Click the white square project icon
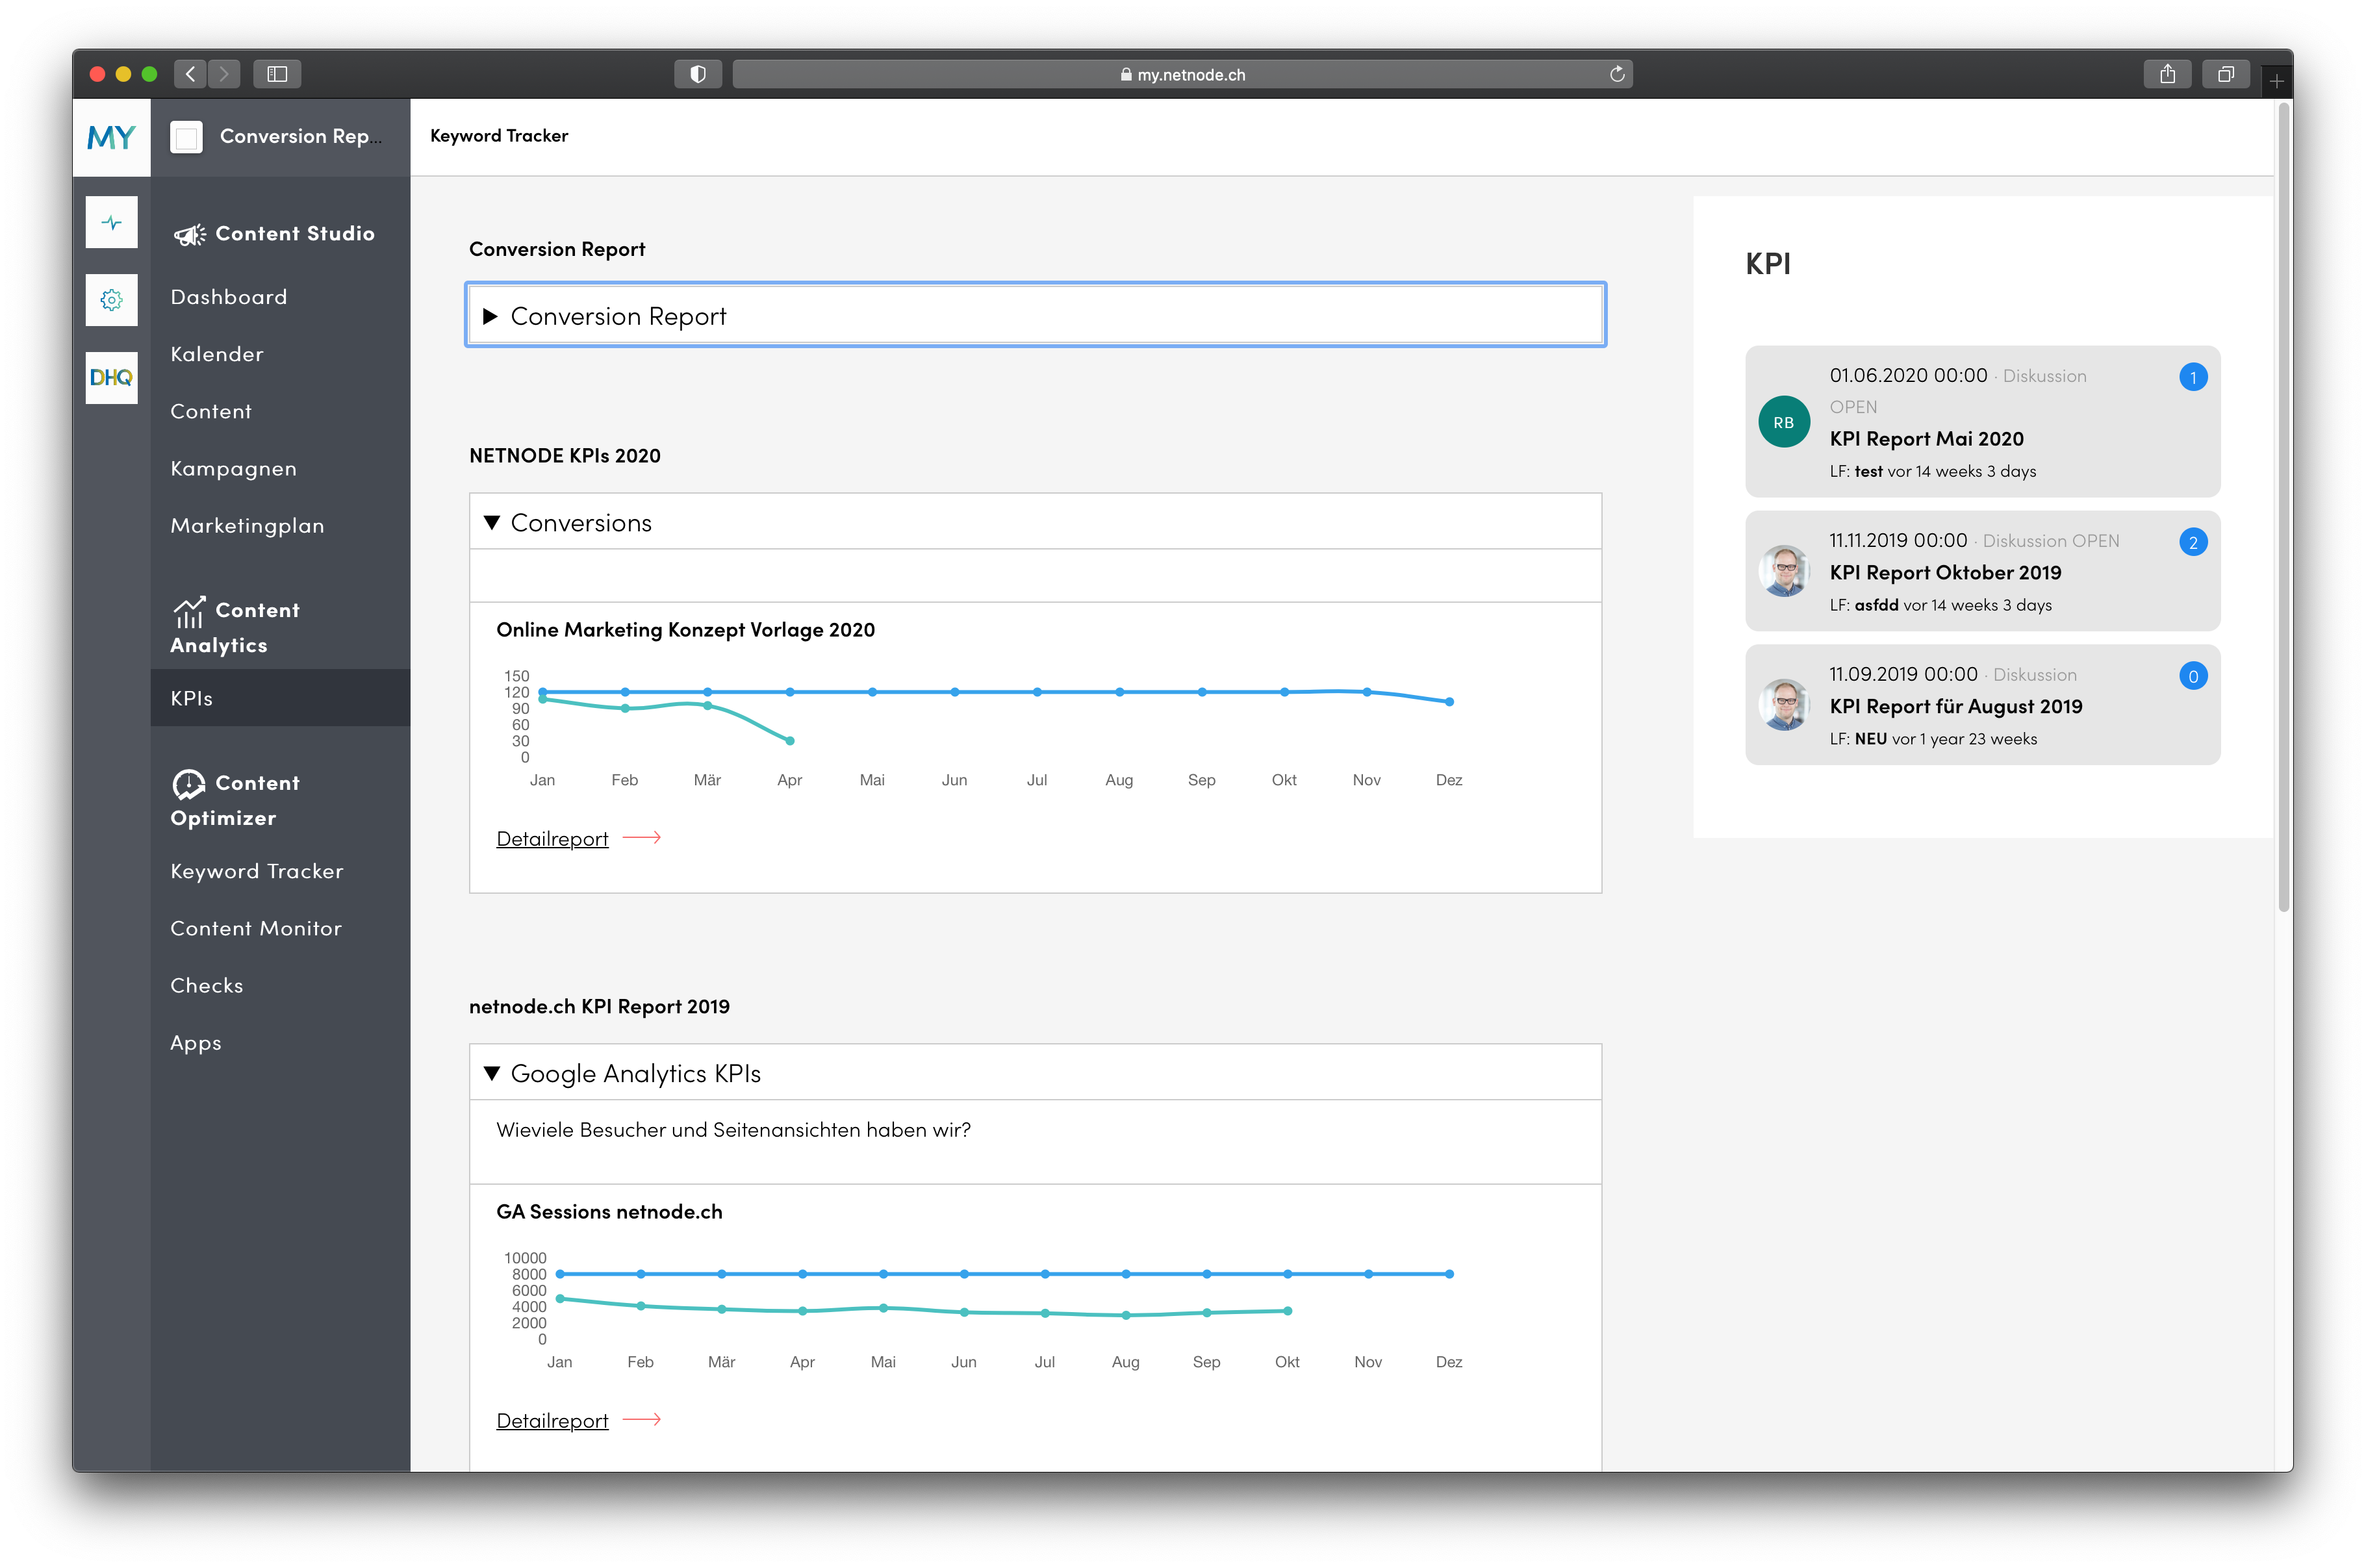Viewport: 2366px width, 1568px height. pyautogui.click(x=186, y=137)
